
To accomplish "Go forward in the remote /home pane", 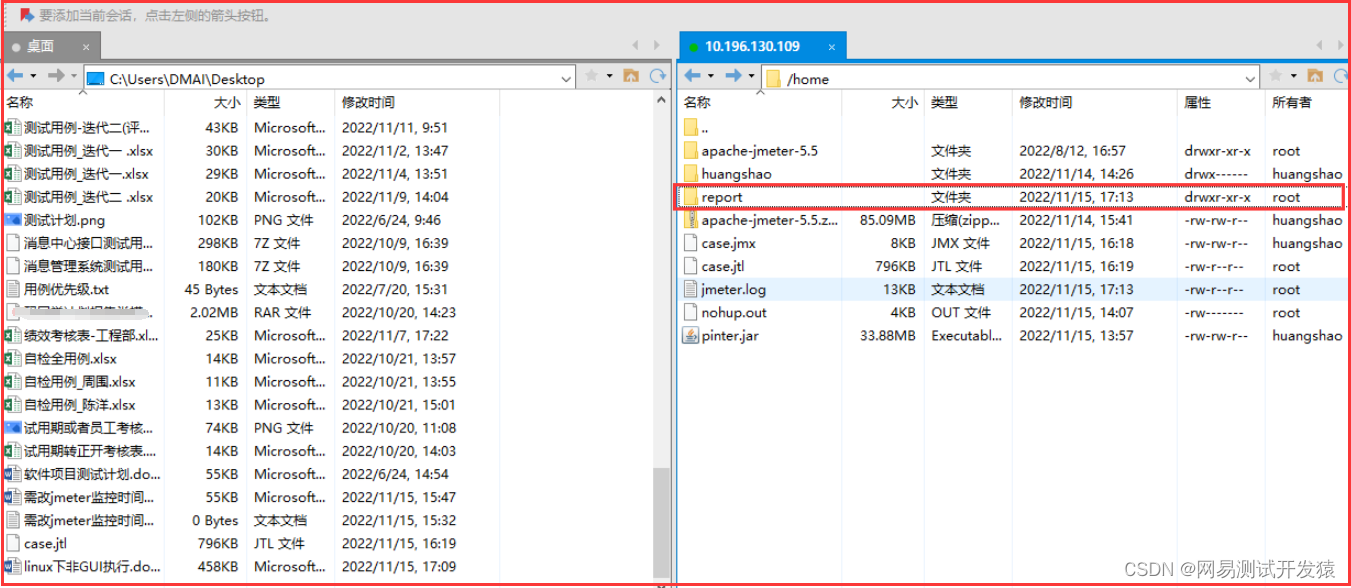I will (733, 76).
